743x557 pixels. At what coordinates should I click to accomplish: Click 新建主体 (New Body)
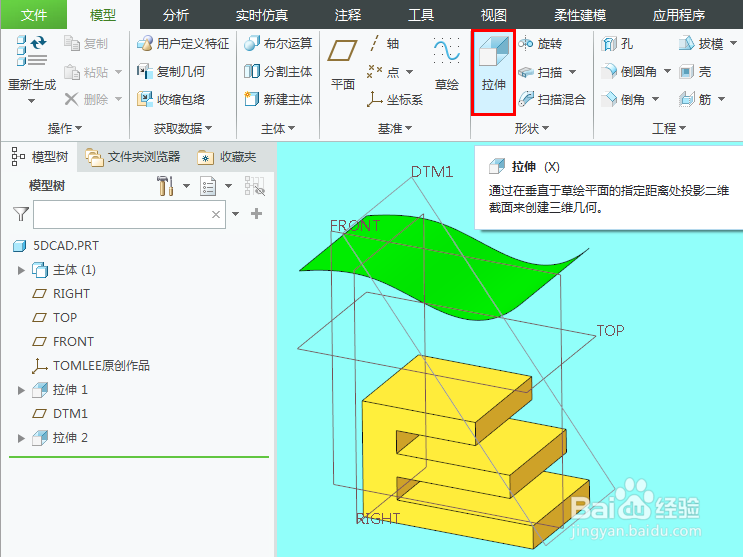[278, 100]
